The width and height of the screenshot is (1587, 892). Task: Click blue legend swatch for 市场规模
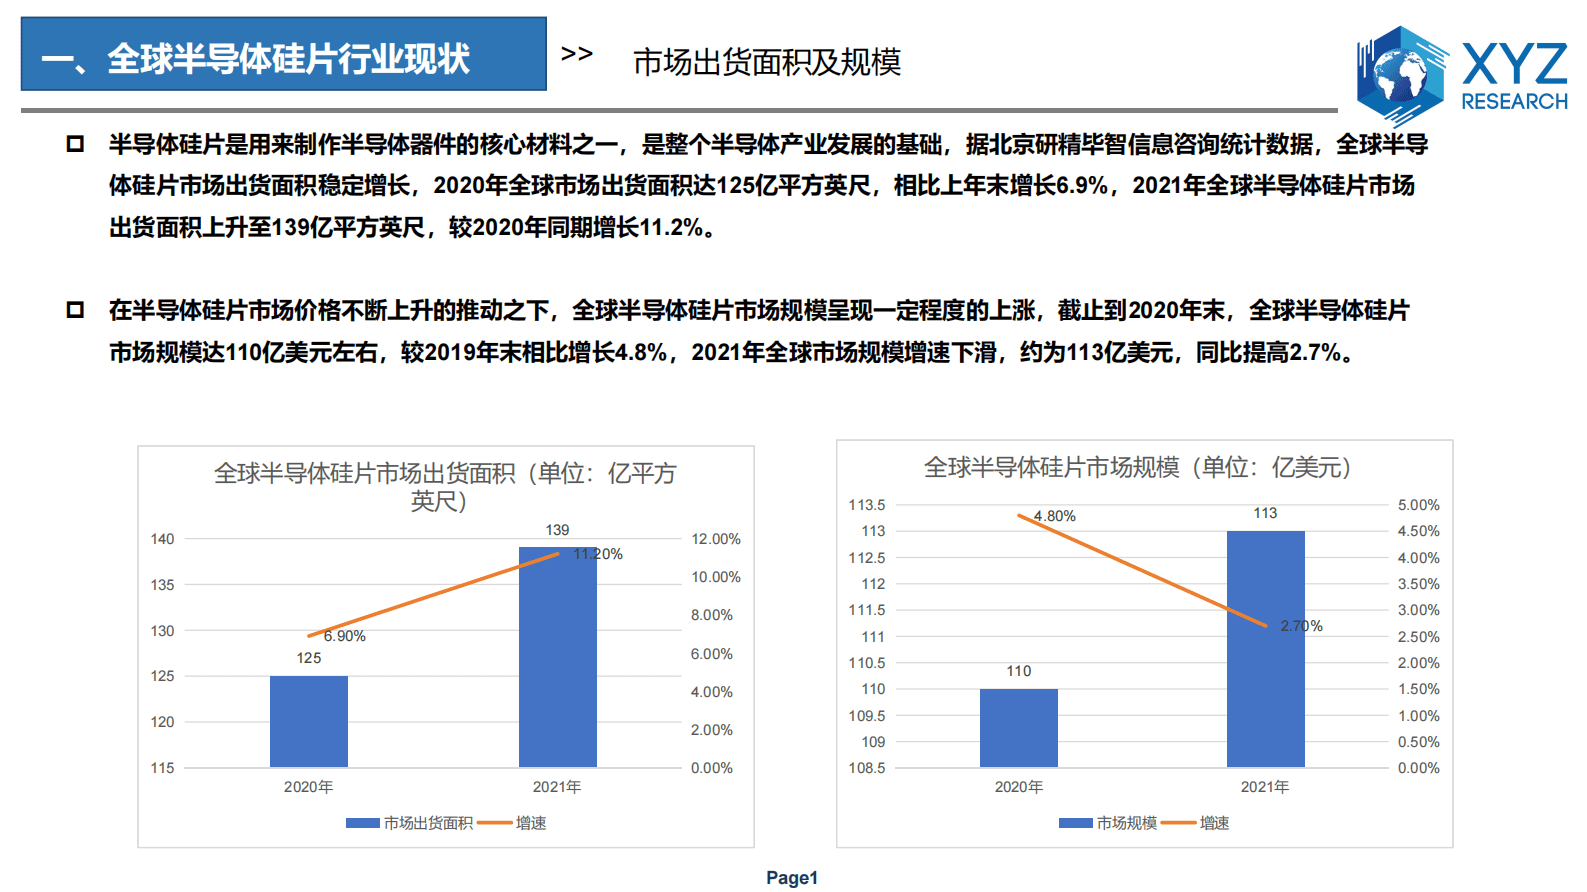1076,823
